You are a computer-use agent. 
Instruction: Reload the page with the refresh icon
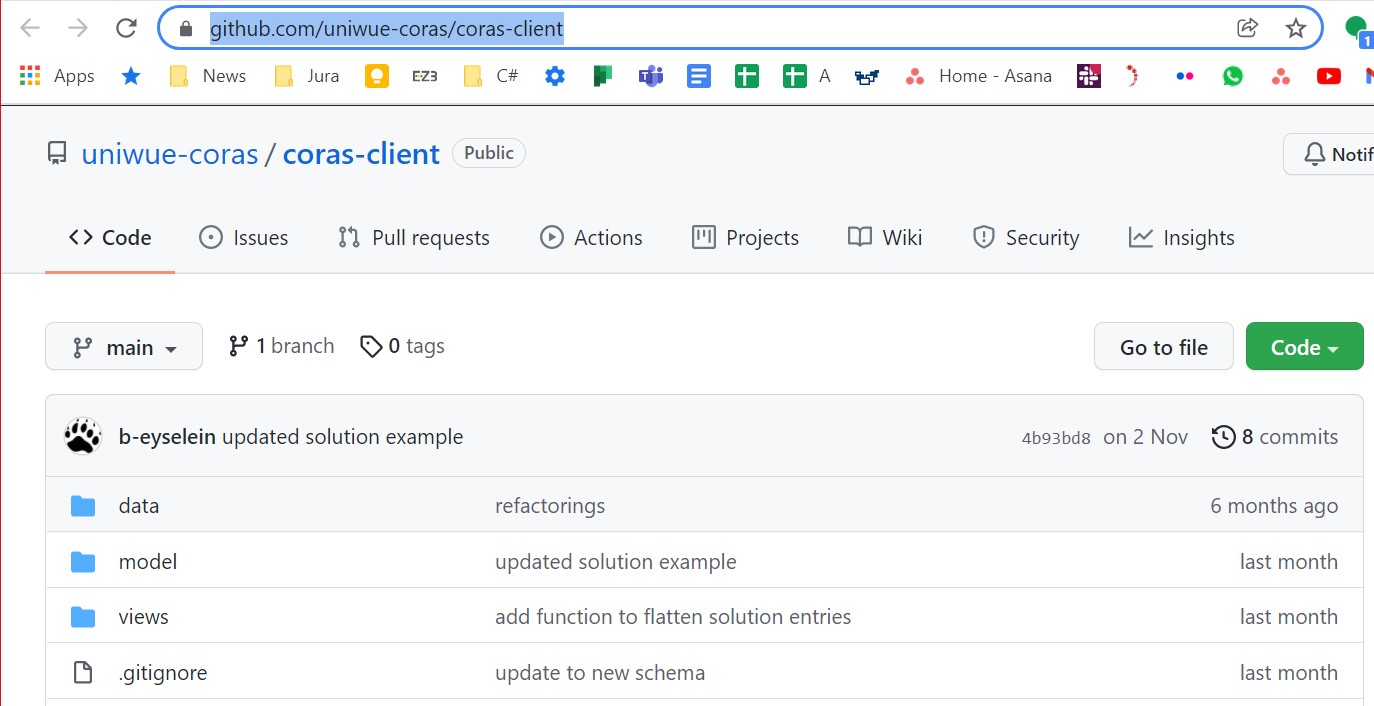126,28
